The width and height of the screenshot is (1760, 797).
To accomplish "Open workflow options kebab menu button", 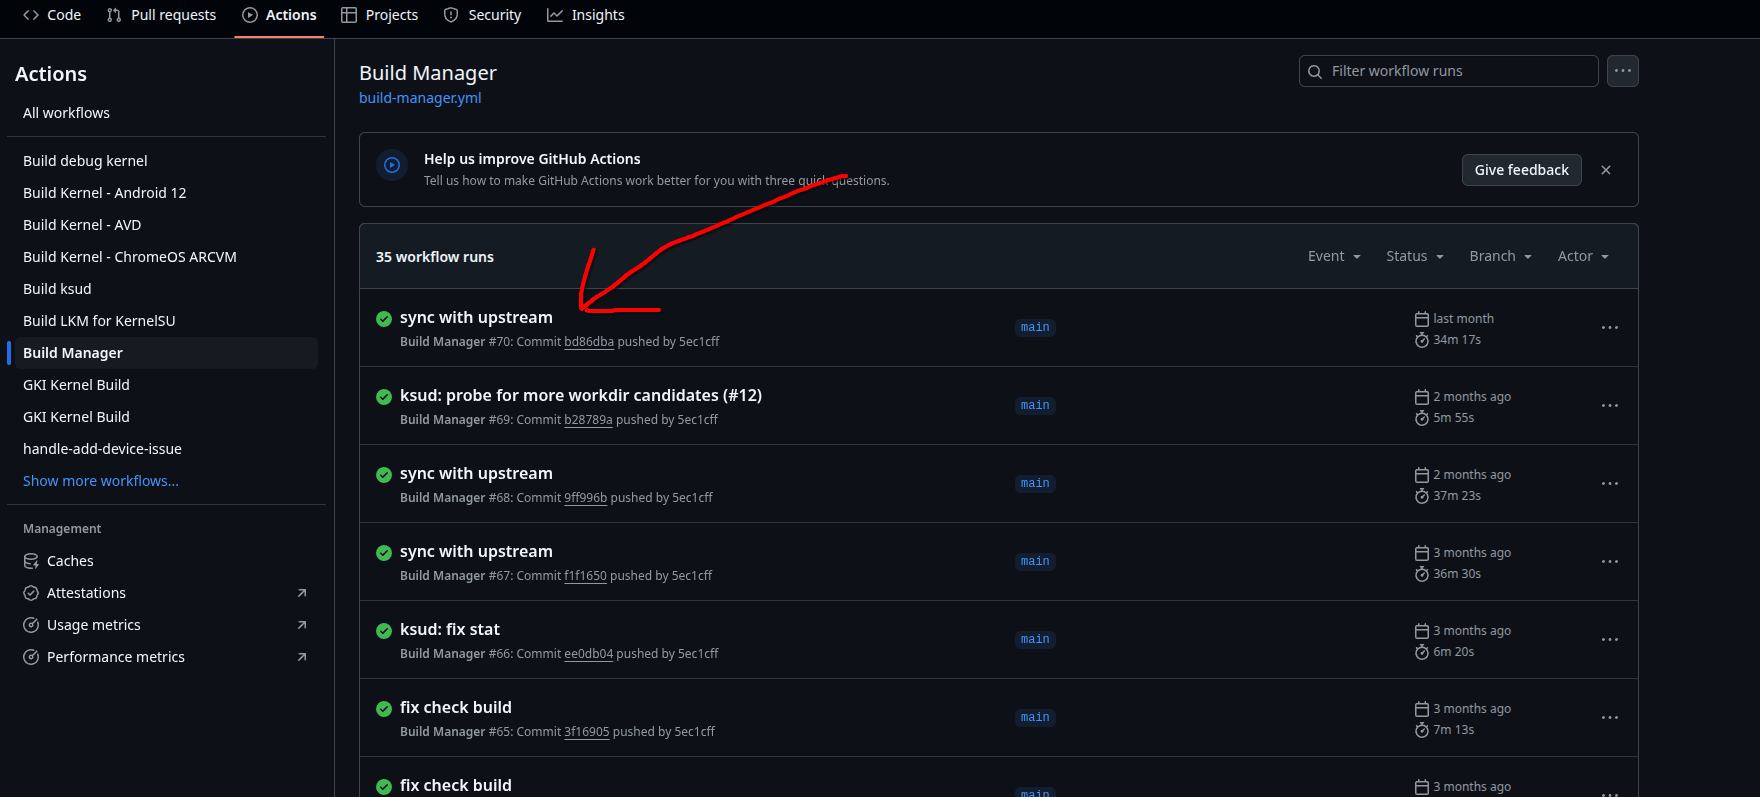I will click(x=1622, y=71).
